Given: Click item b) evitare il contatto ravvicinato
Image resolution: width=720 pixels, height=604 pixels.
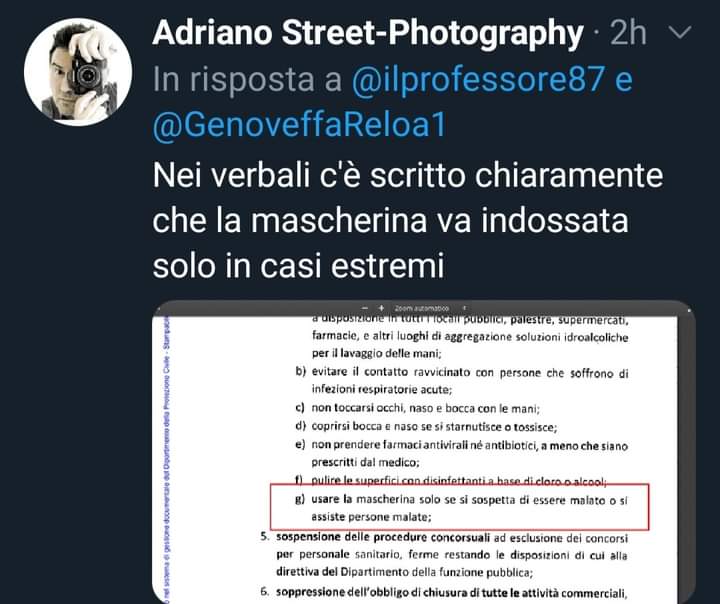Looking at the screenshot, I should pyautogui.click(x=461, y=380).
